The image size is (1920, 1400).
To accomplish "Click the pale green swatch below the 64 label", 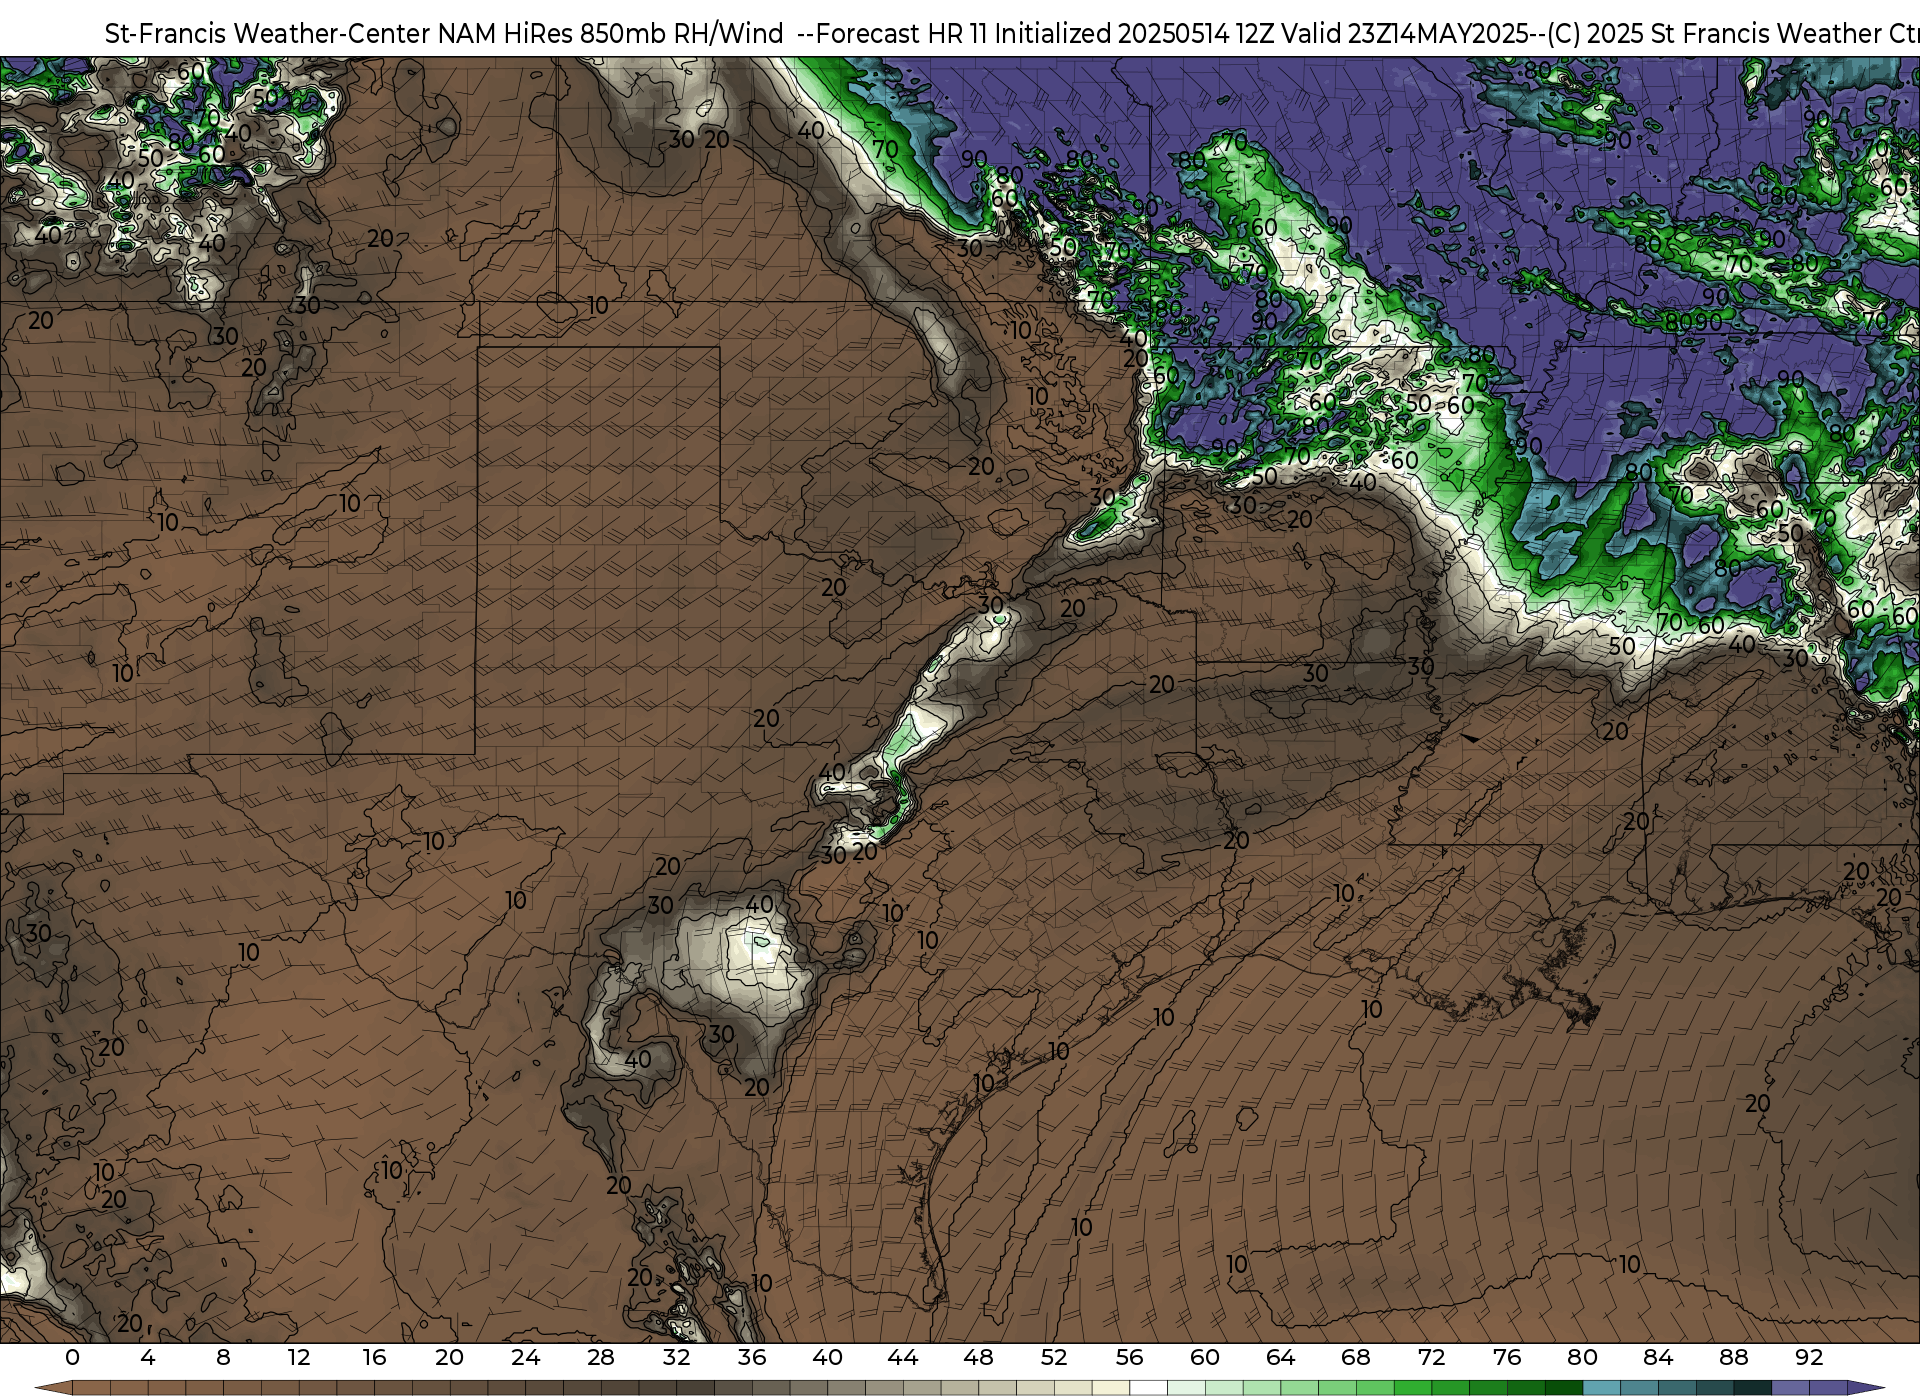I will (1299, 1388).
